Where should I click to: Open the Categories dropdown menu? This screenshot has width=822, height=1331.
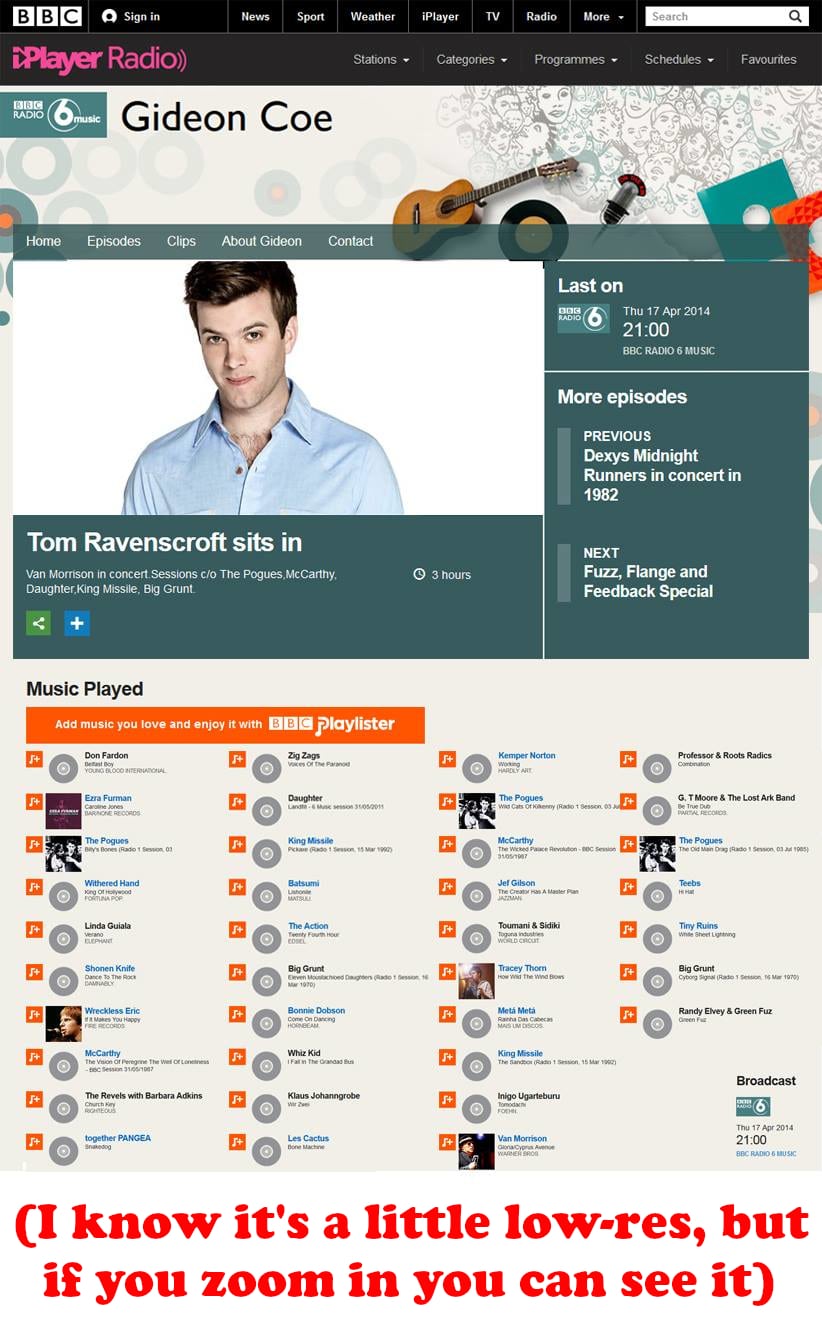(471, 60)
